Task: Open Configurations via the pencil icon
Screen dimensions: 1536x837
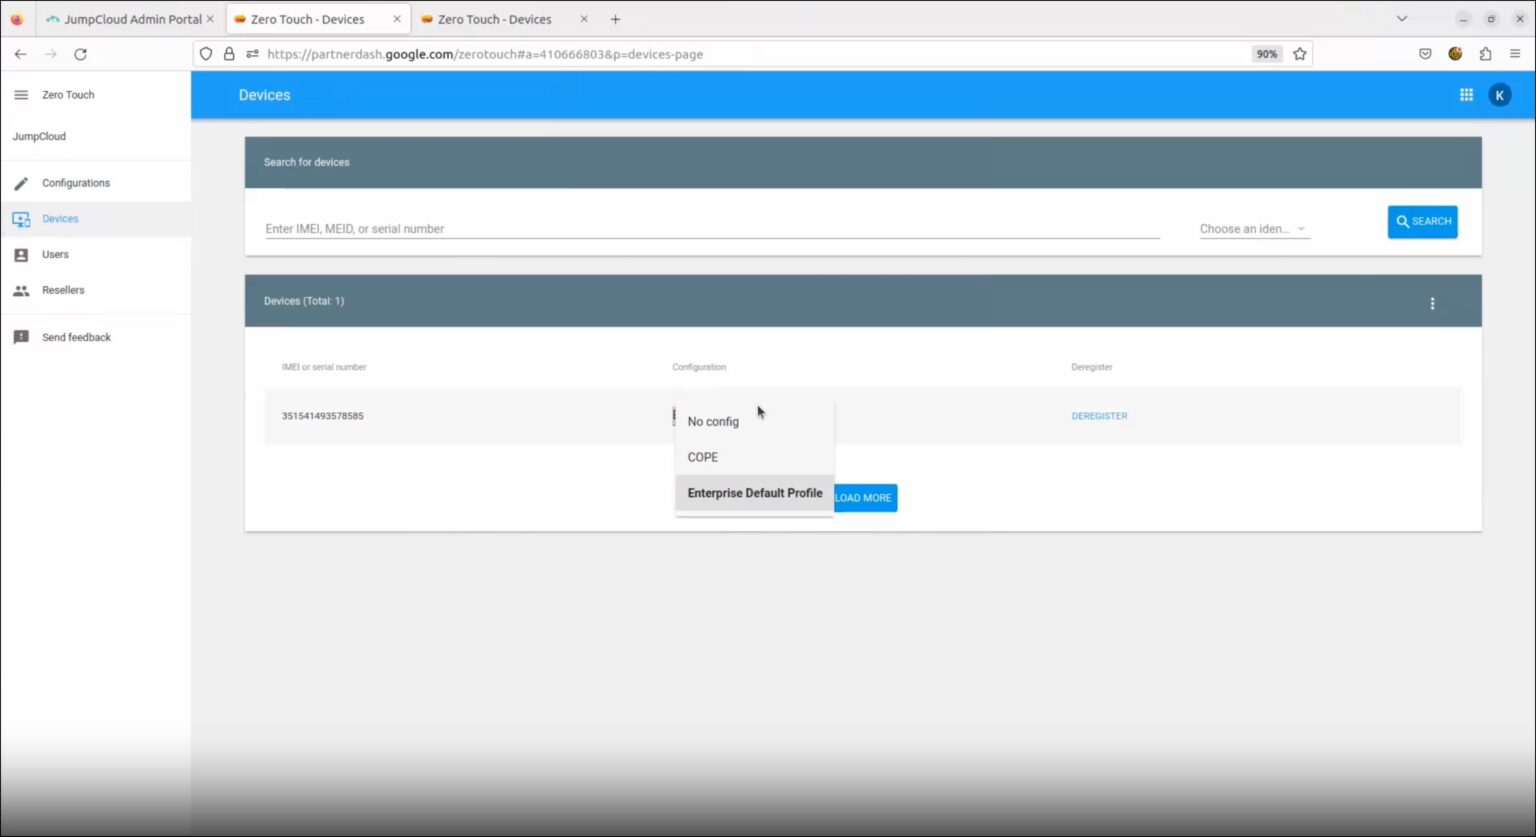Action: pos(21,182)
